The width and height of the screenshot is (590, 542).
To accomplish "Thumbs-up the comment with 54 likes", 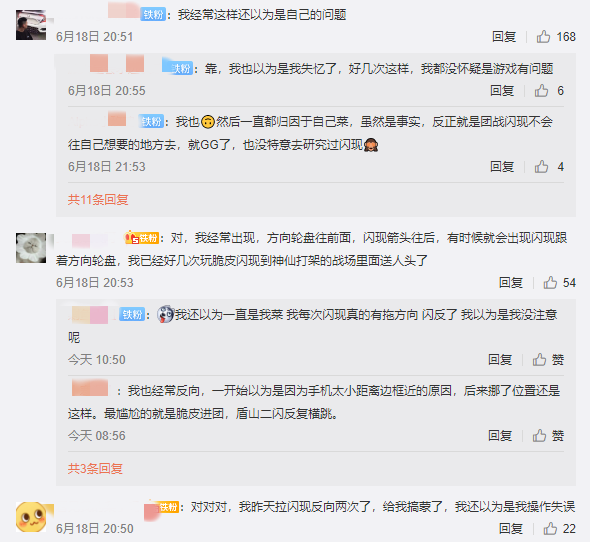I will (x=550, y=282).
